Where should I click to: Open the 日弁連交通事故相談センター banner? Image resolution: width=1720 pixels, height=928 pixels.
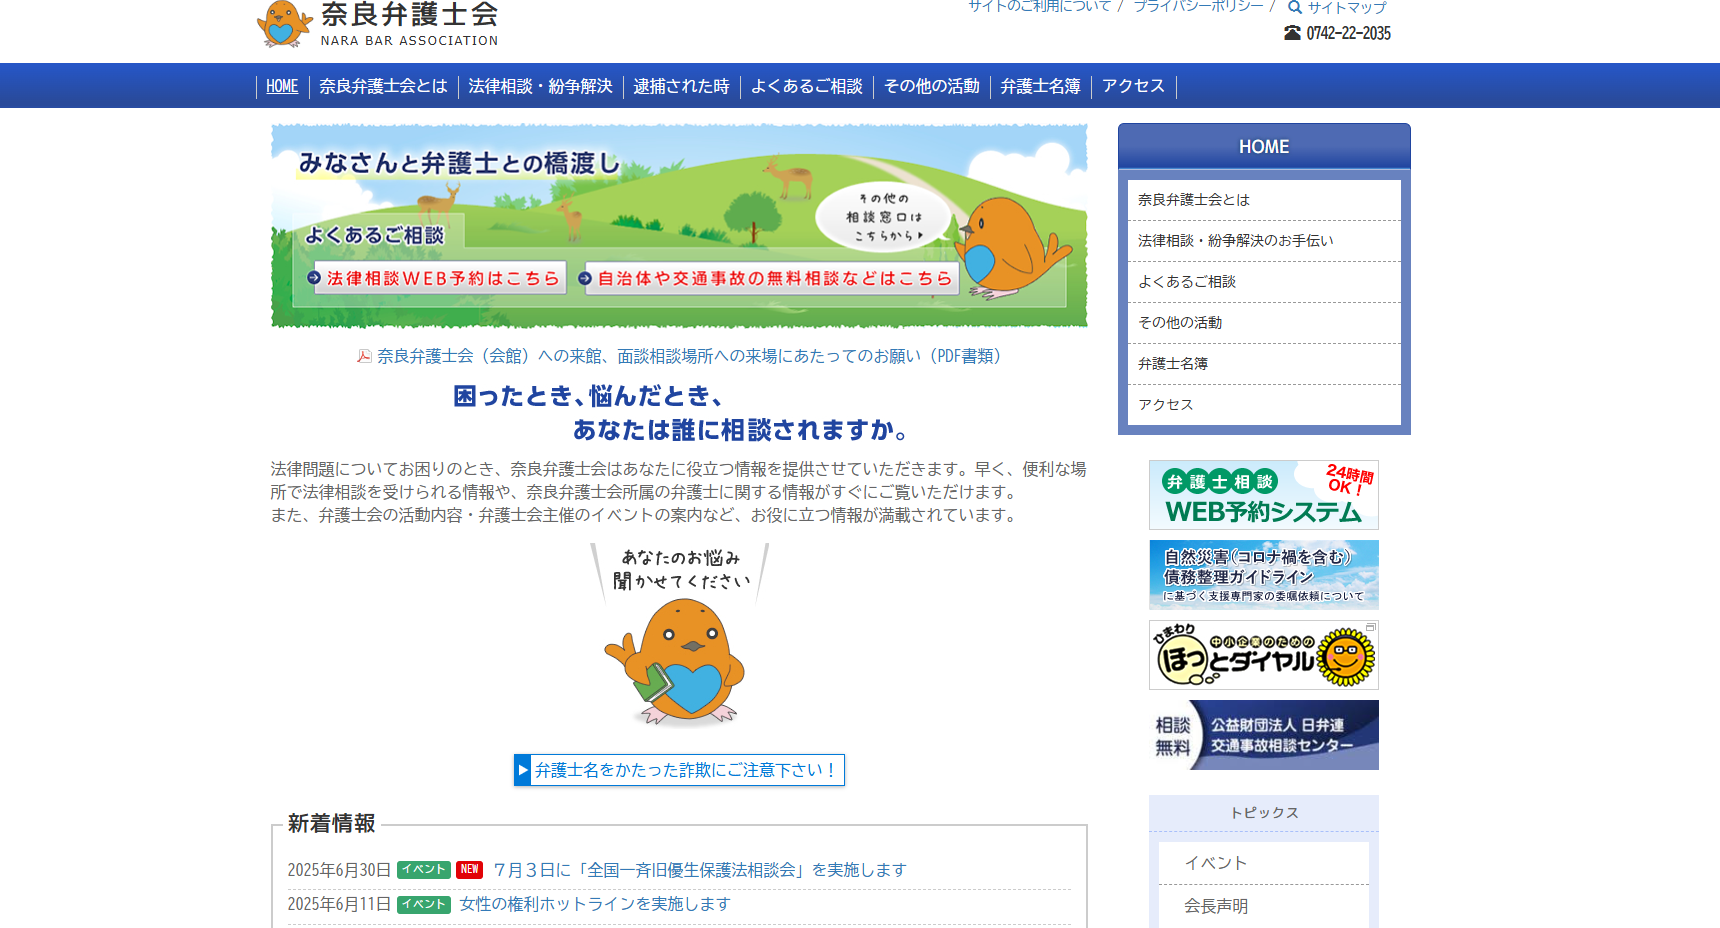pos(1264,735)
